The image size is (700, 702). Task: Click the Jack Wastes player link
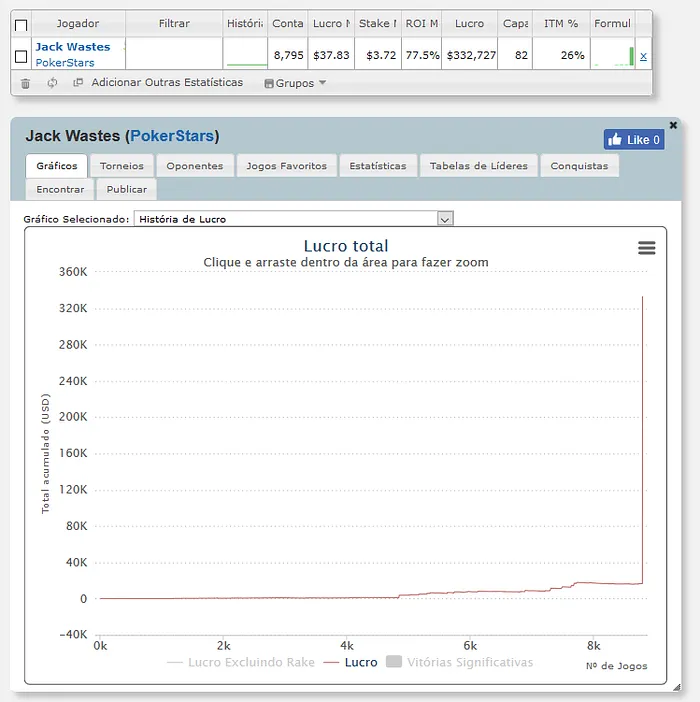coord(73,47)
